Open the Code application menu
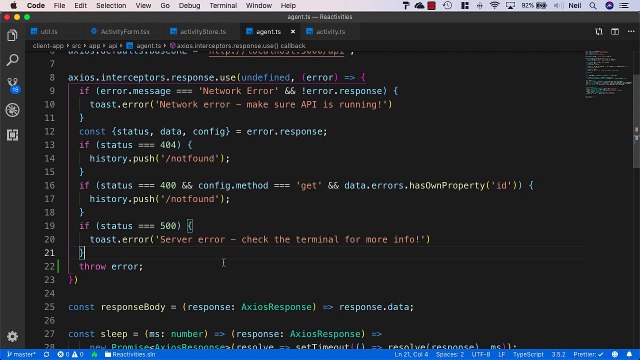 [36, 5]
